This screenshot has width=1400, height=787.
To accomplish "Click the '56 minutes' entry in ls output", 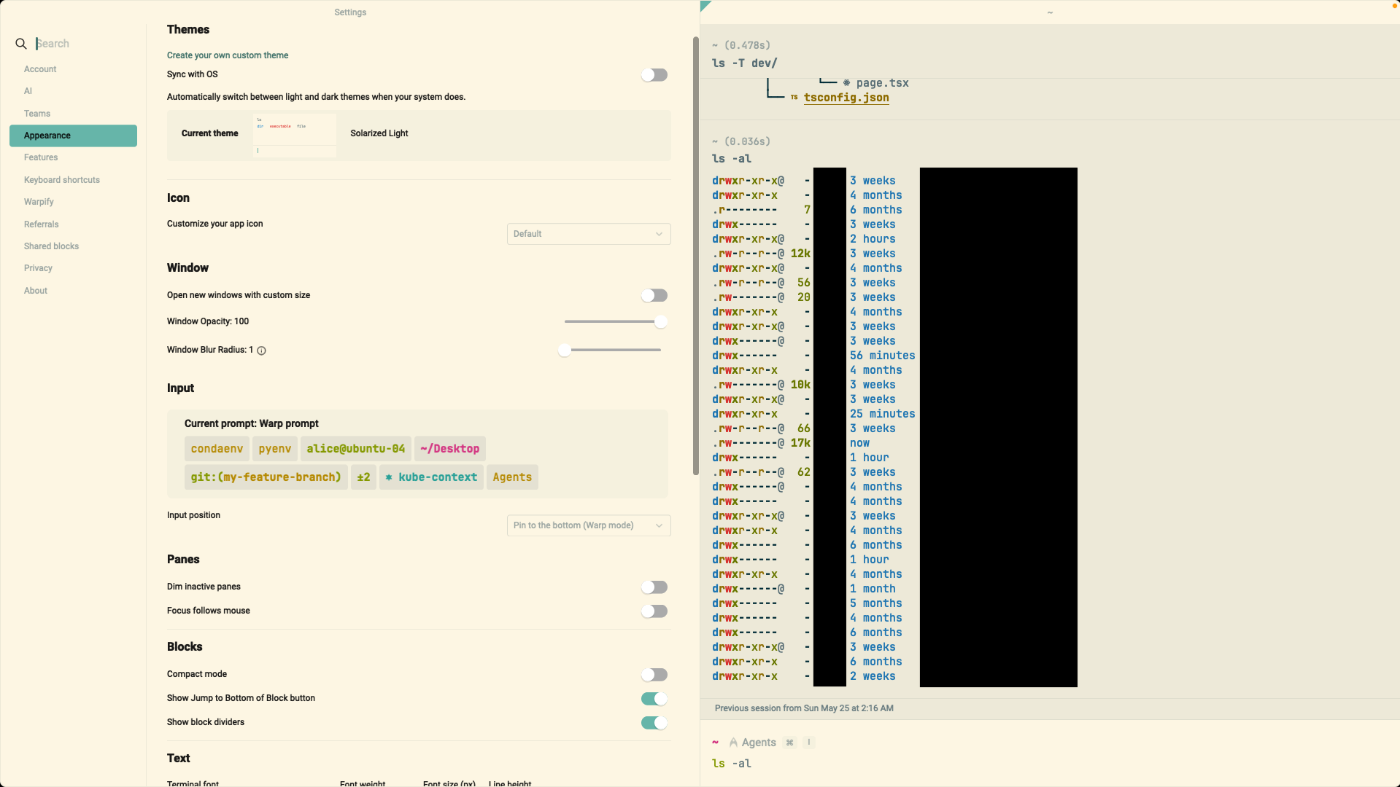I will [882, 355].
